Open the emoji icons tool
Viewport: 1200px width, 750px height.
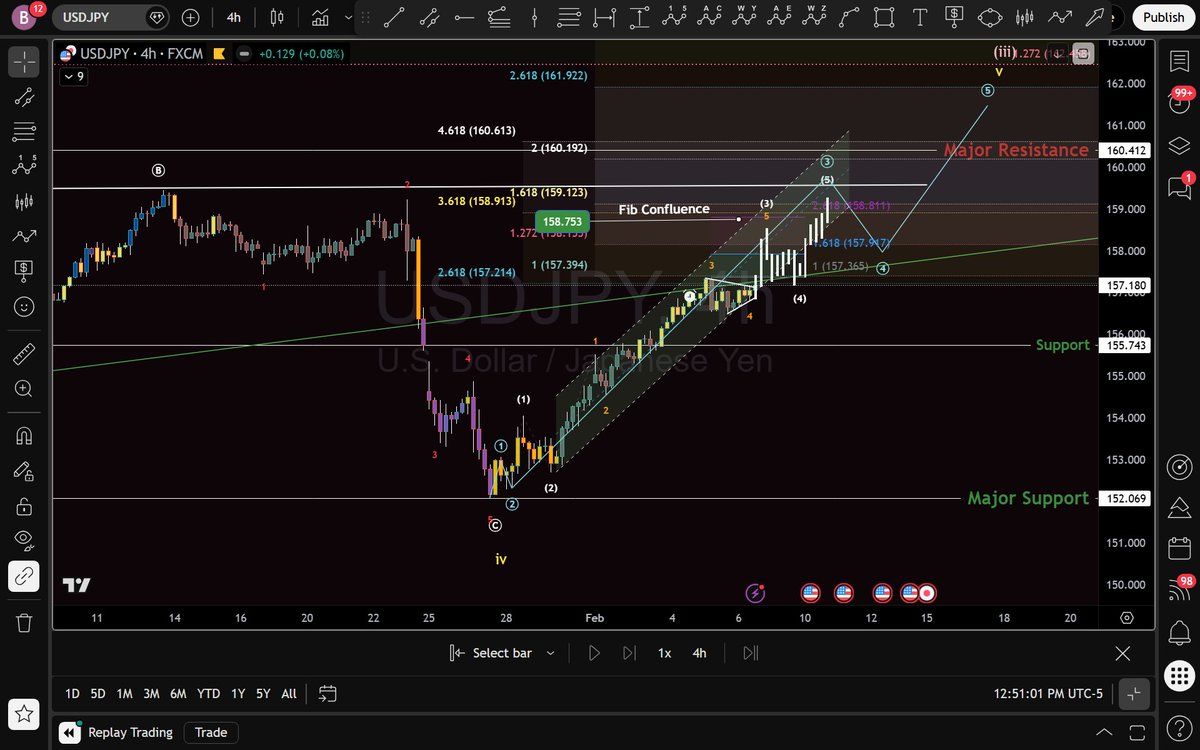click(25, 306)
